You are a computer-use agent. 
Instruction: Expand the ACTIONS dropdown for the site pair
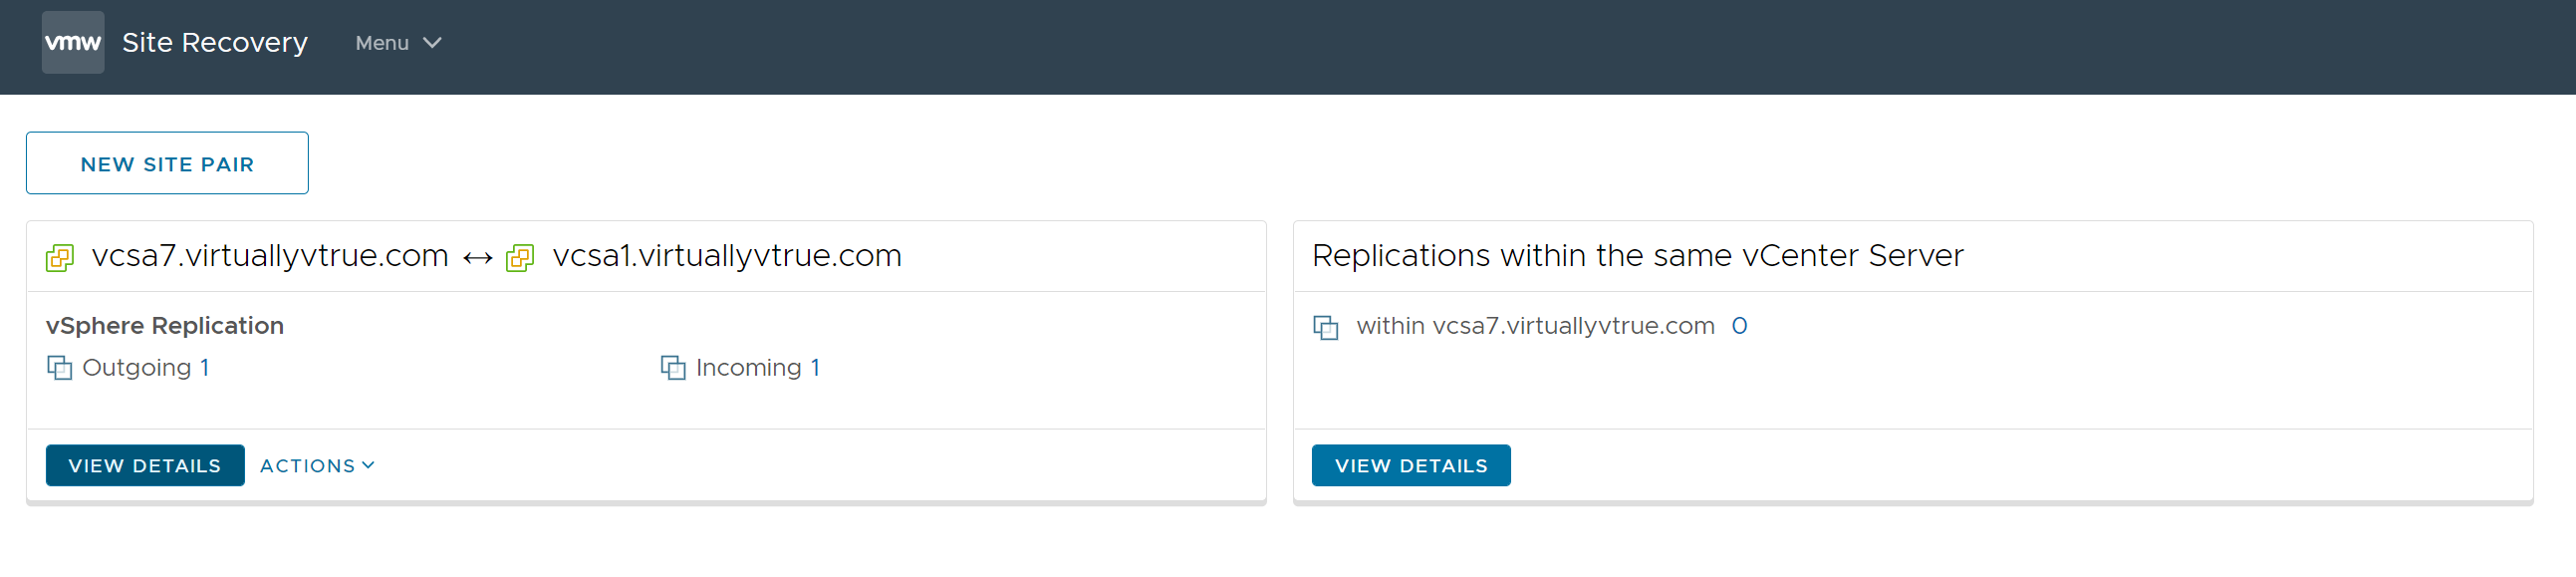tap(309, 465)
